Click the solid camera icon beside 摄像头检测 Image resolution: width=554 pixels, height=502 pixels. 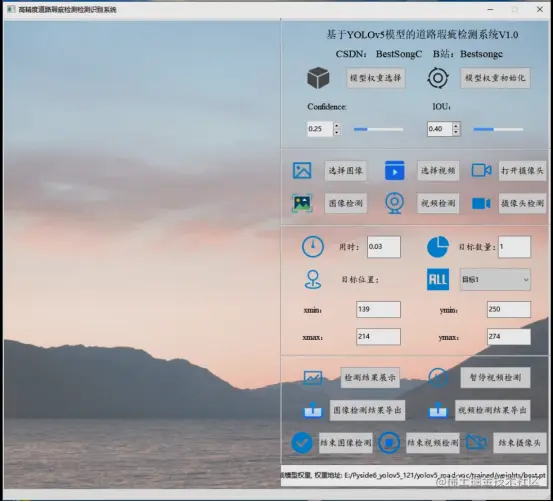coord(481,203)
